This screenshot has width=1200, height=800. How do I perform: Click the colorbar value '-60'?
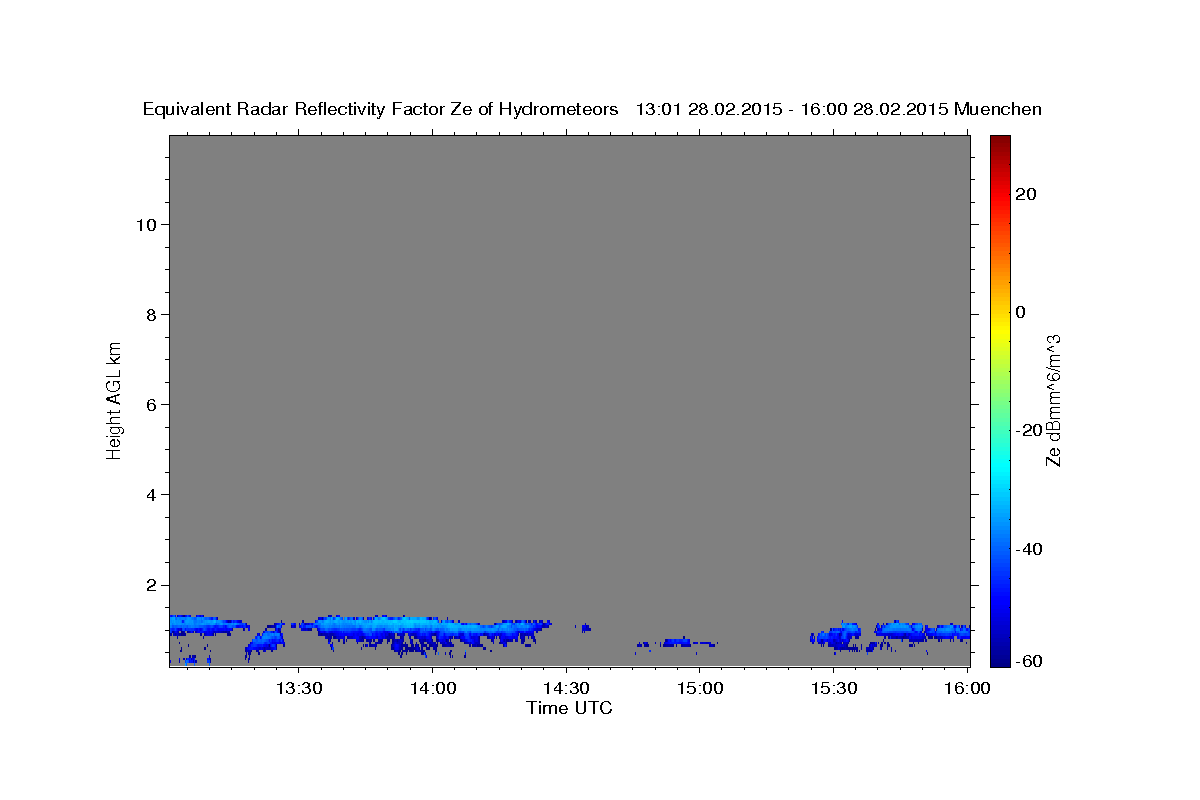point(1028,661)
